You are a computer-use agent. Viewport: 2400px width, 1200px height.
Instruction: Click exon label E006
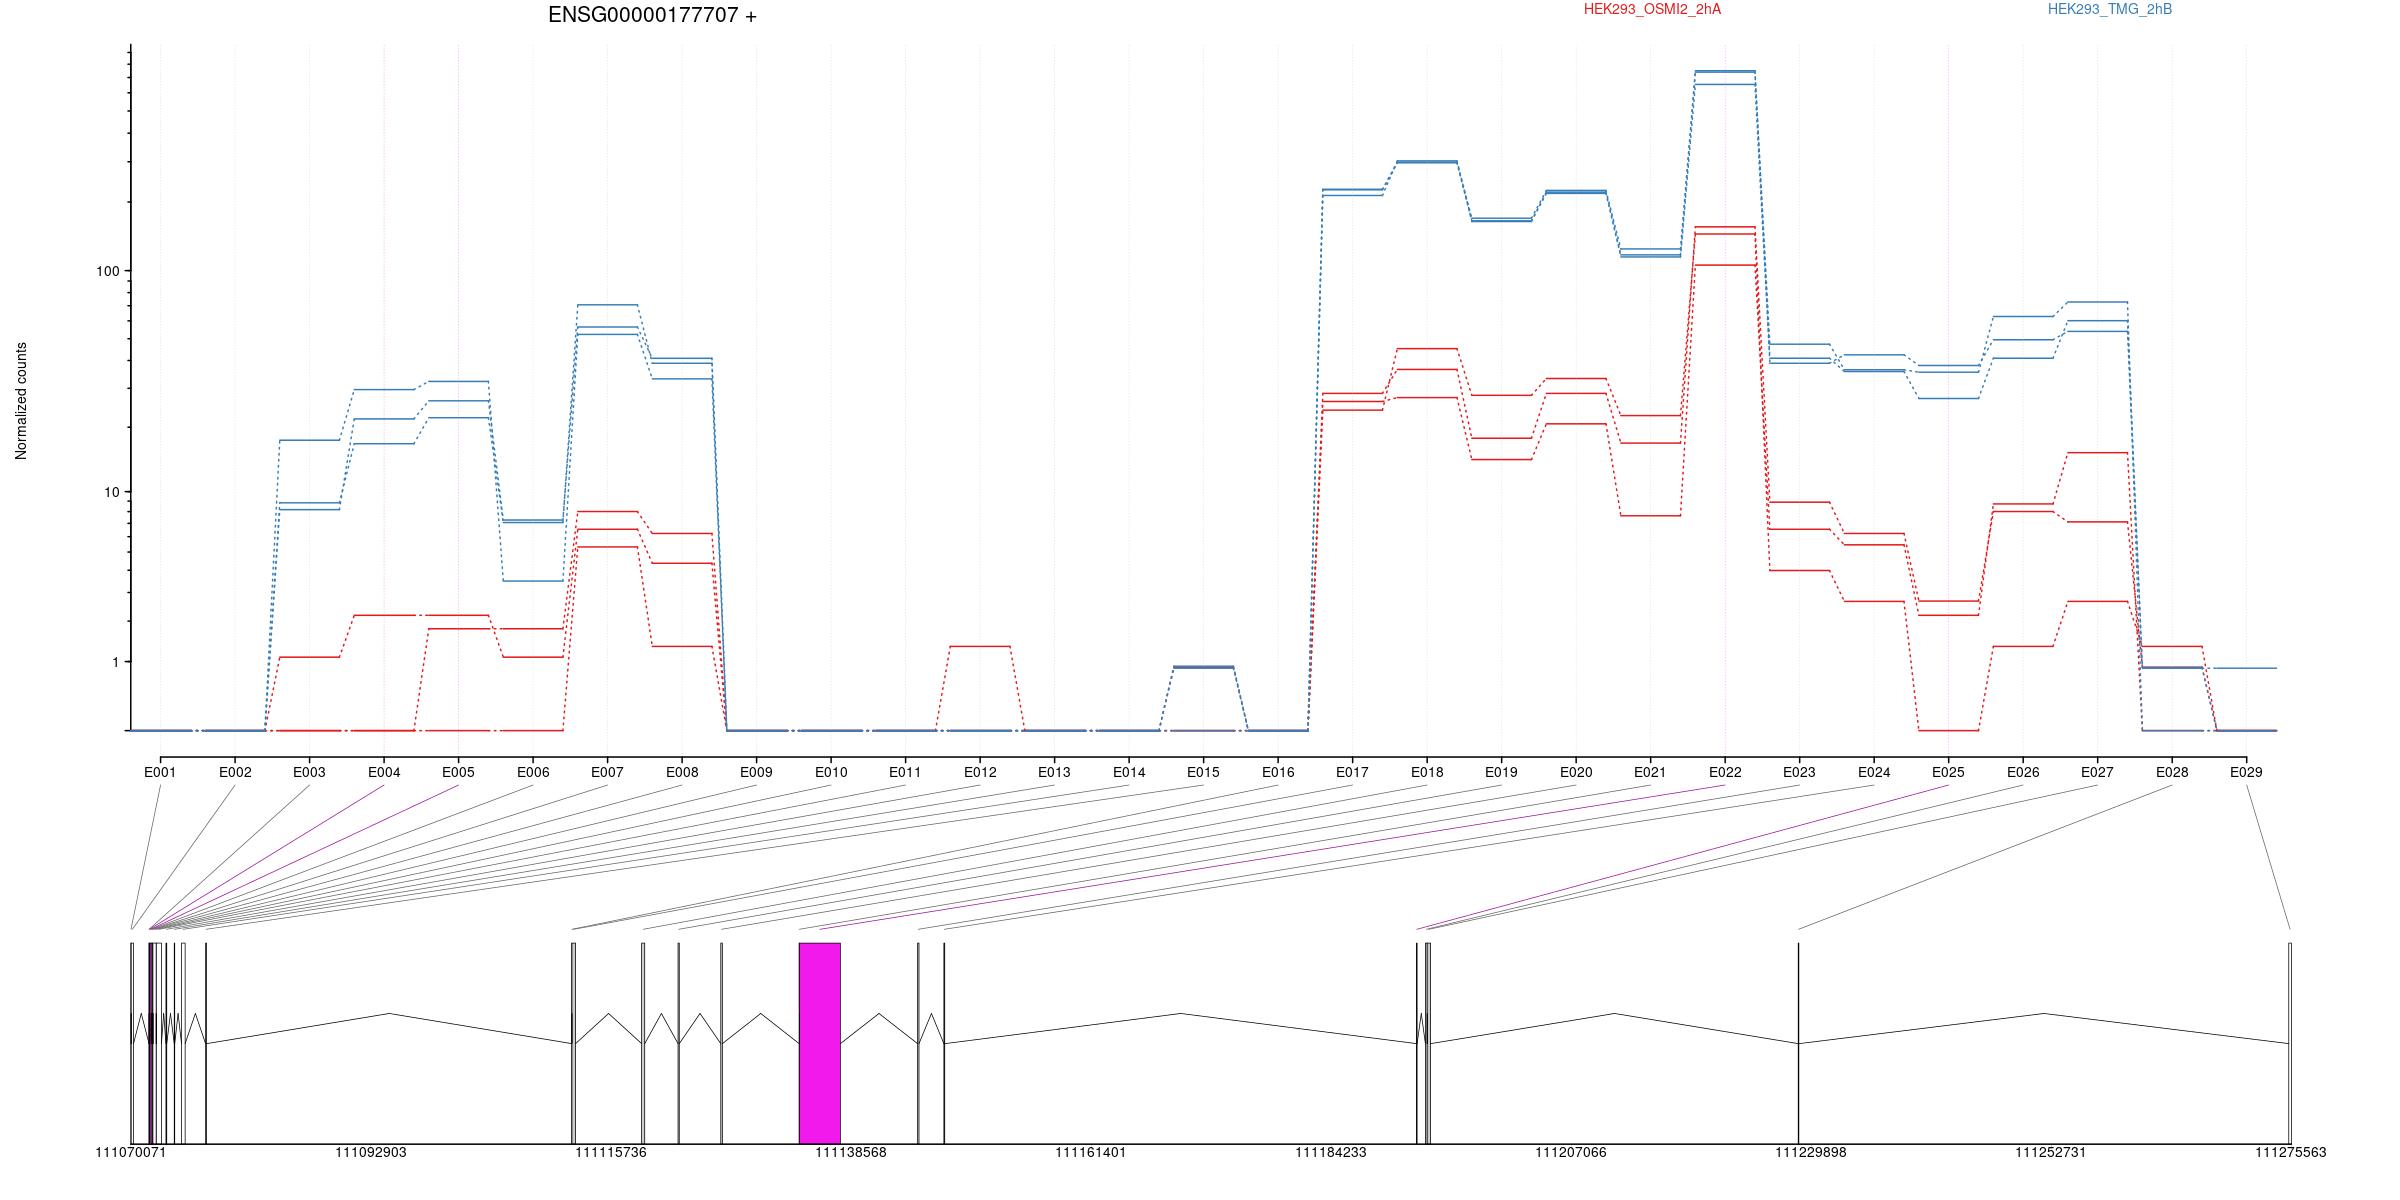(533, 772)
